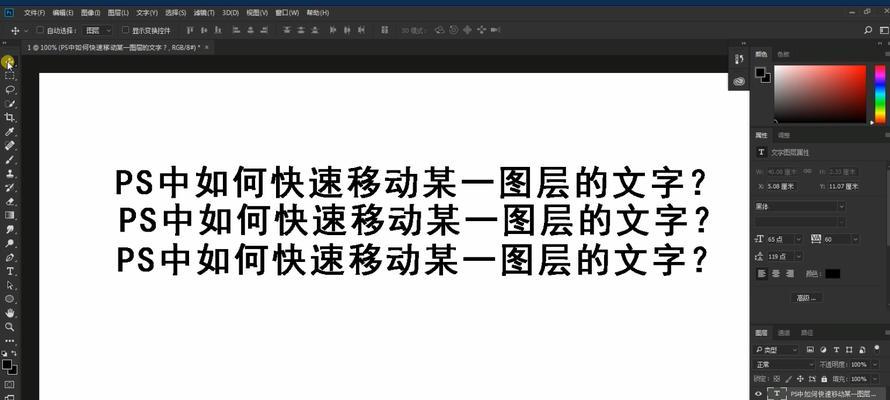Toggle visibility eye of the text layer
This screenshot has height=400, width=890.
tap(758, 394)
